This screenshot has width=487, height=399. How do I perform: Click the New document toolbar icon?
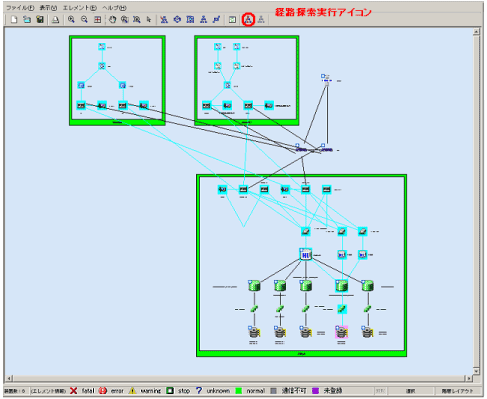[14, 20]
